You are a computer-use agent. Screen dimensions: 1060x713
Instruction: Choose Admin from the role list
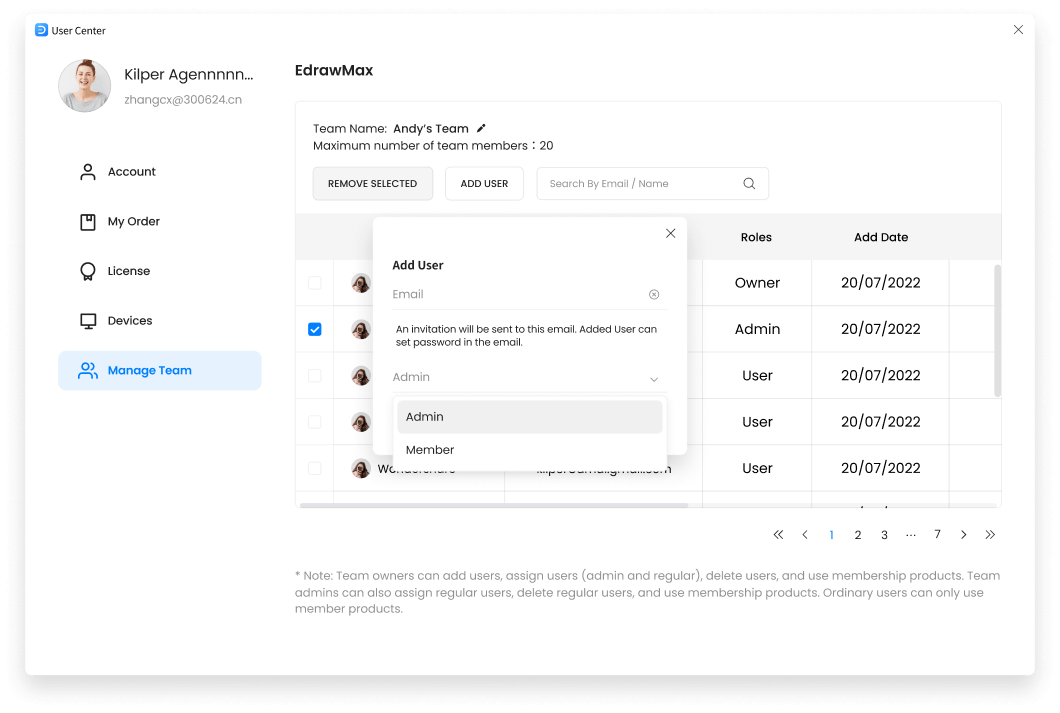(529, 417)
